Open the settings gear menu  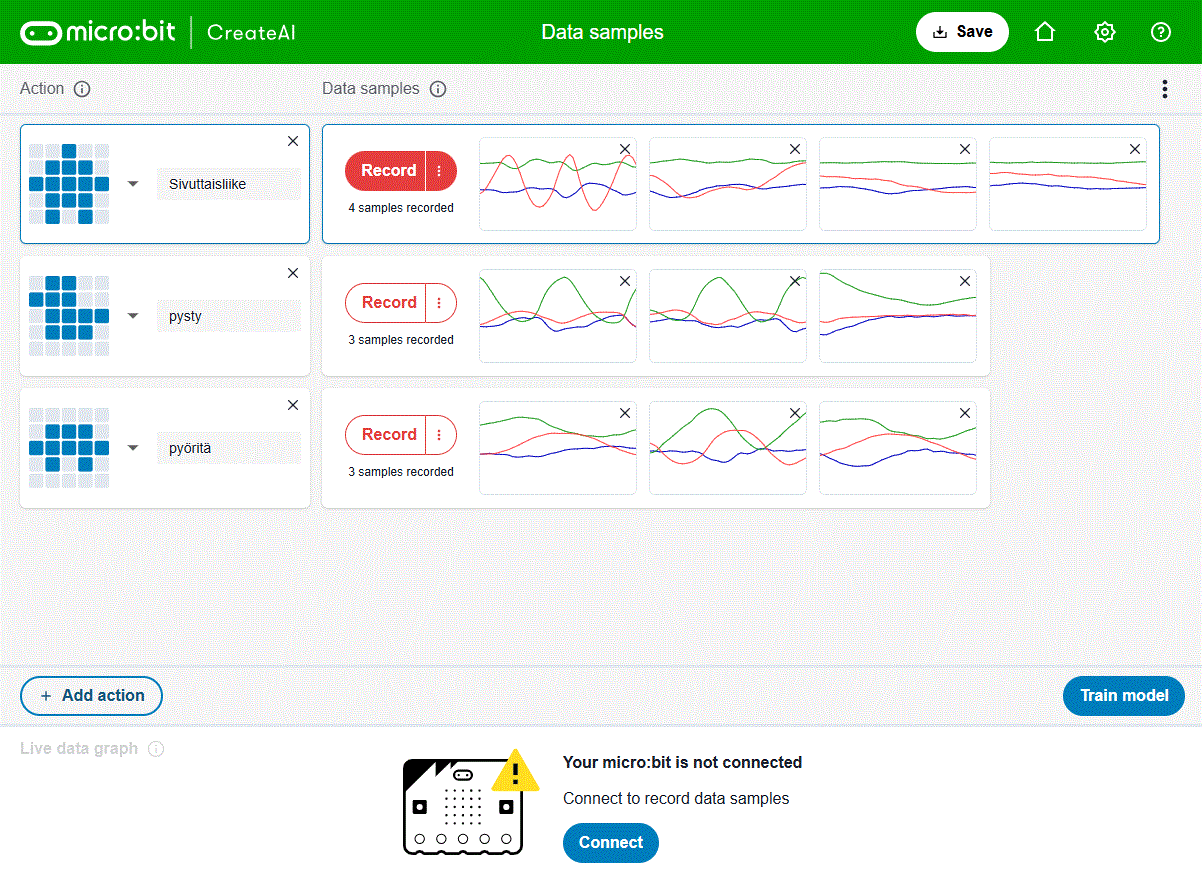click(1104, 32)
